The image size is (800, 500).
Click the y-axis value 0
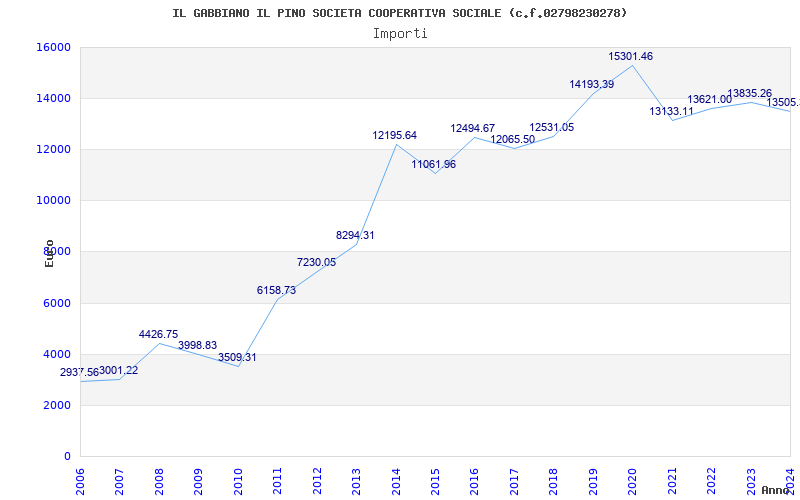67,456
